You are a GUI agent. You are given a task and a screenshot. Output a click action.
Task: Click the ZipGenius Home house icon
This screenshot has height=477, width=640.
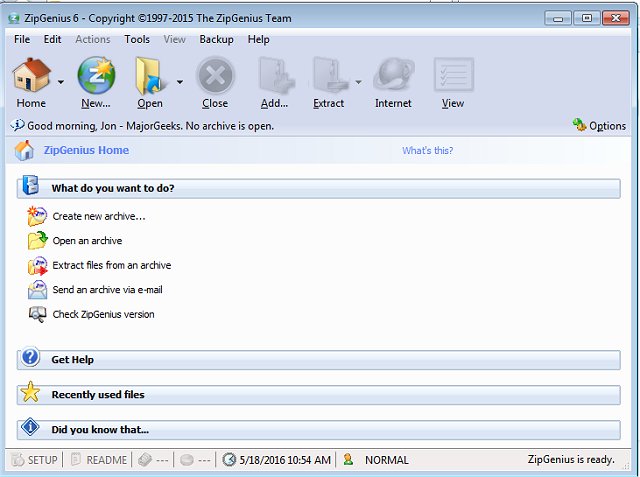tap(24, 150)
